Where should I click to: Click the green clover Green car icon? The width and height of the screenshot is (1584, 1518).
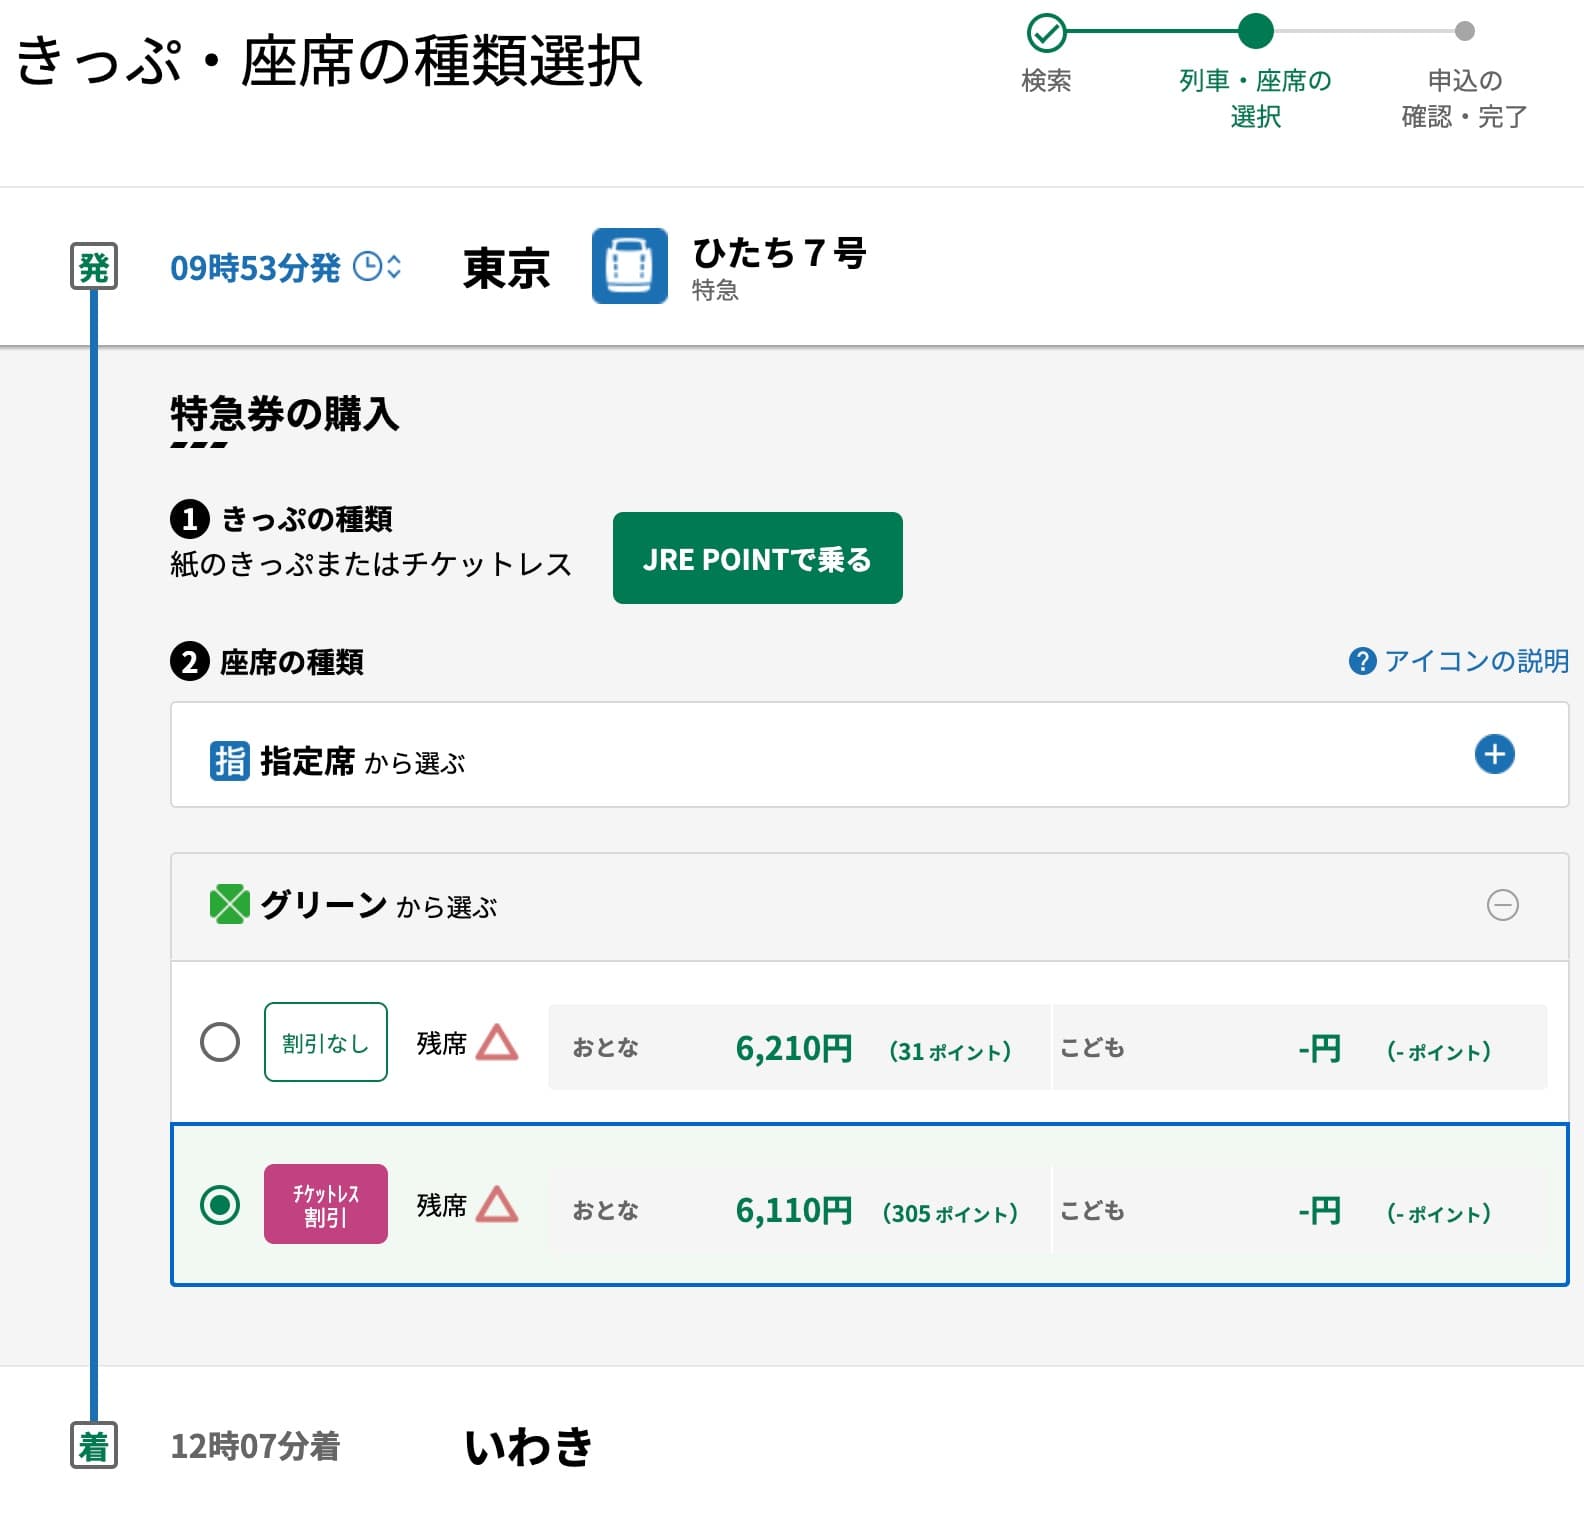229,904
